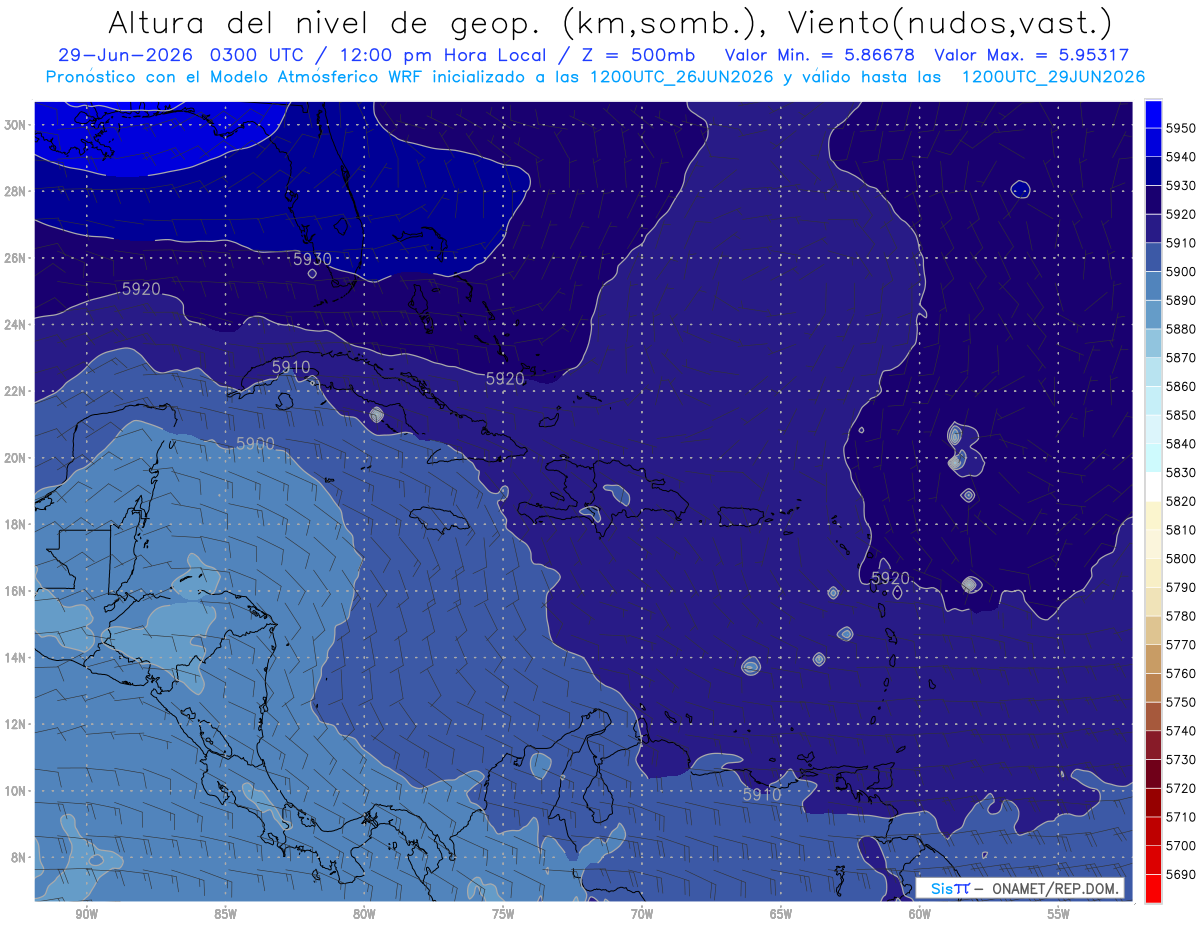Click the 80W longitude axis label

coord(364,913)
